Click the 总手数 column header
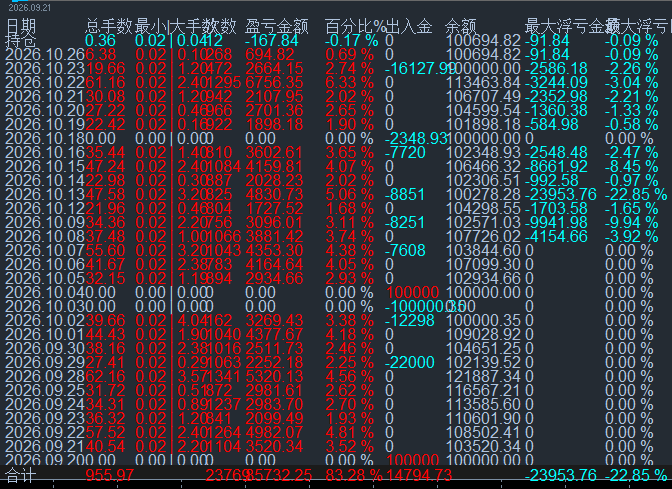 (109, 27)
